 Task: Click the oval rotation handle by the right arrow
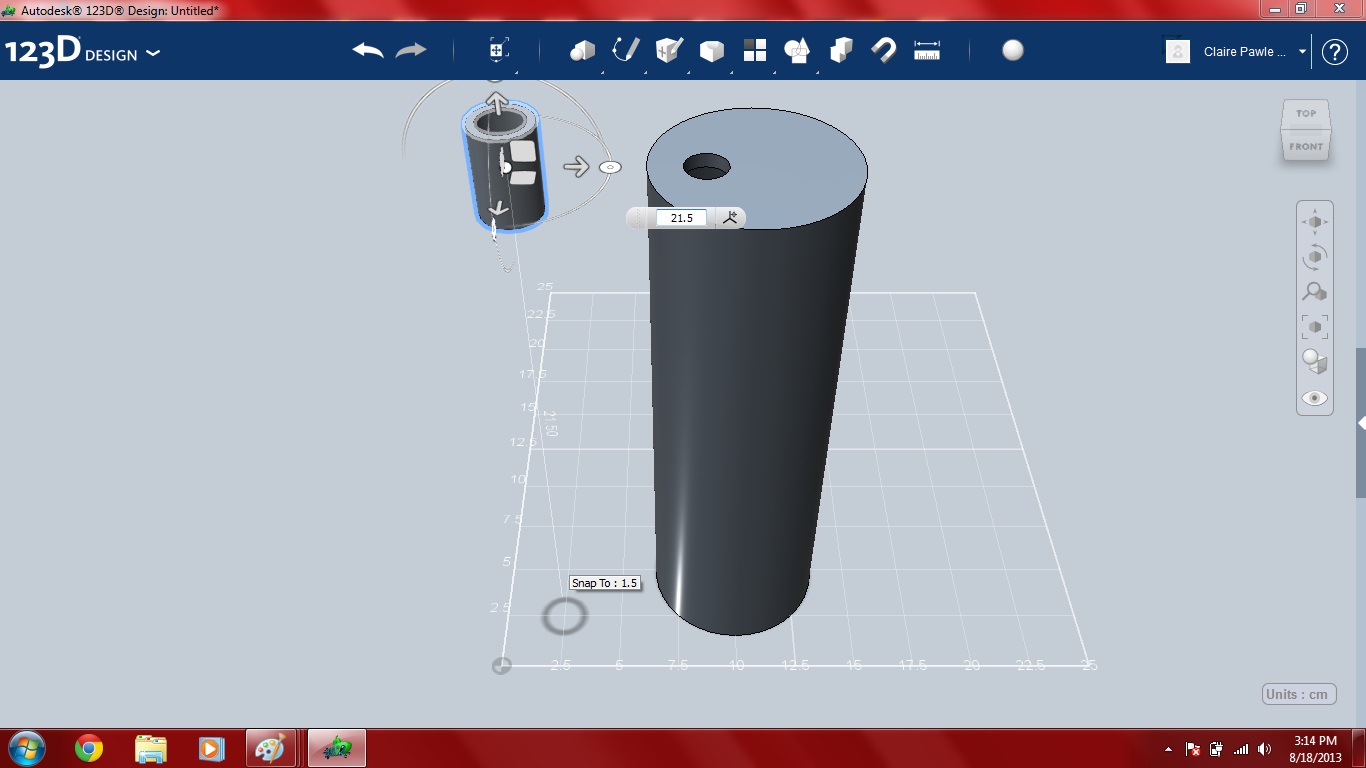pos(610,167)
